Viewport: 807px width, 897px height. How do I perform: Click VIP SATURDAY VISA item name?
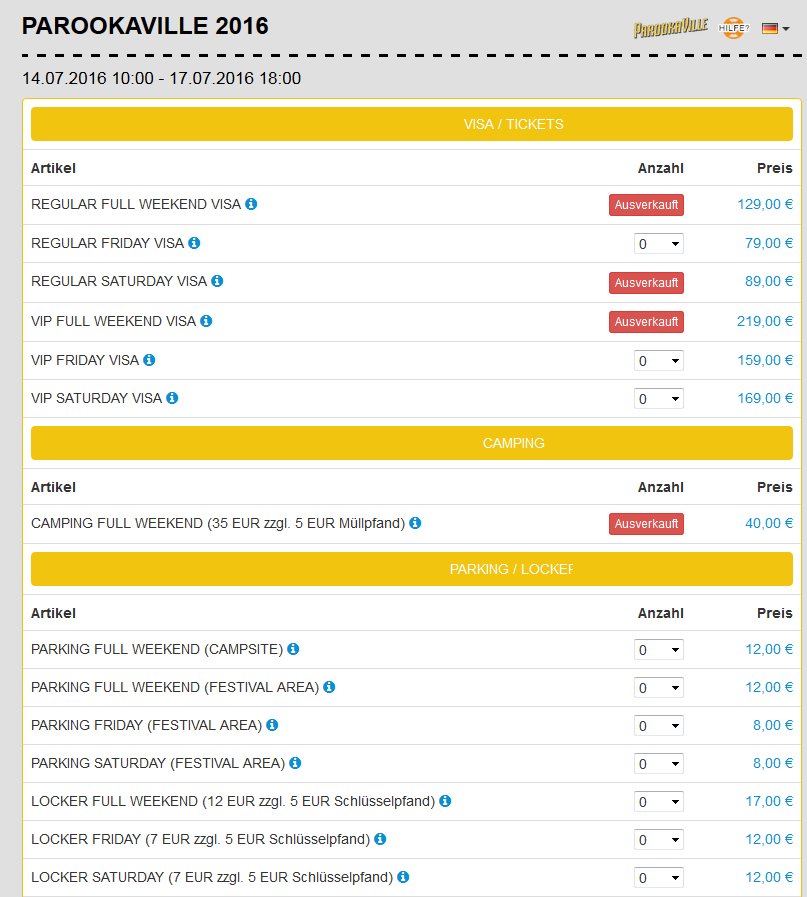coord(96,398)
